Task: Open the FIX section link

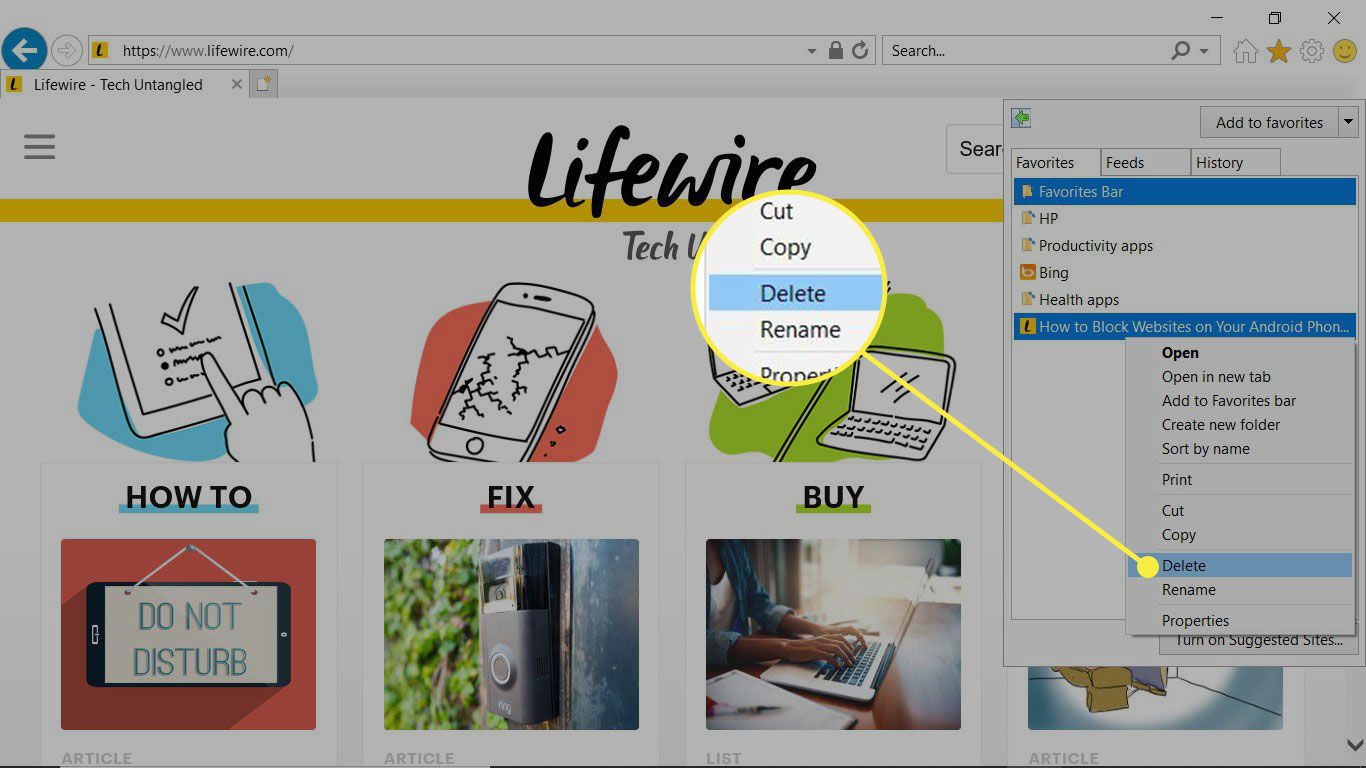Action: (511, 497)
